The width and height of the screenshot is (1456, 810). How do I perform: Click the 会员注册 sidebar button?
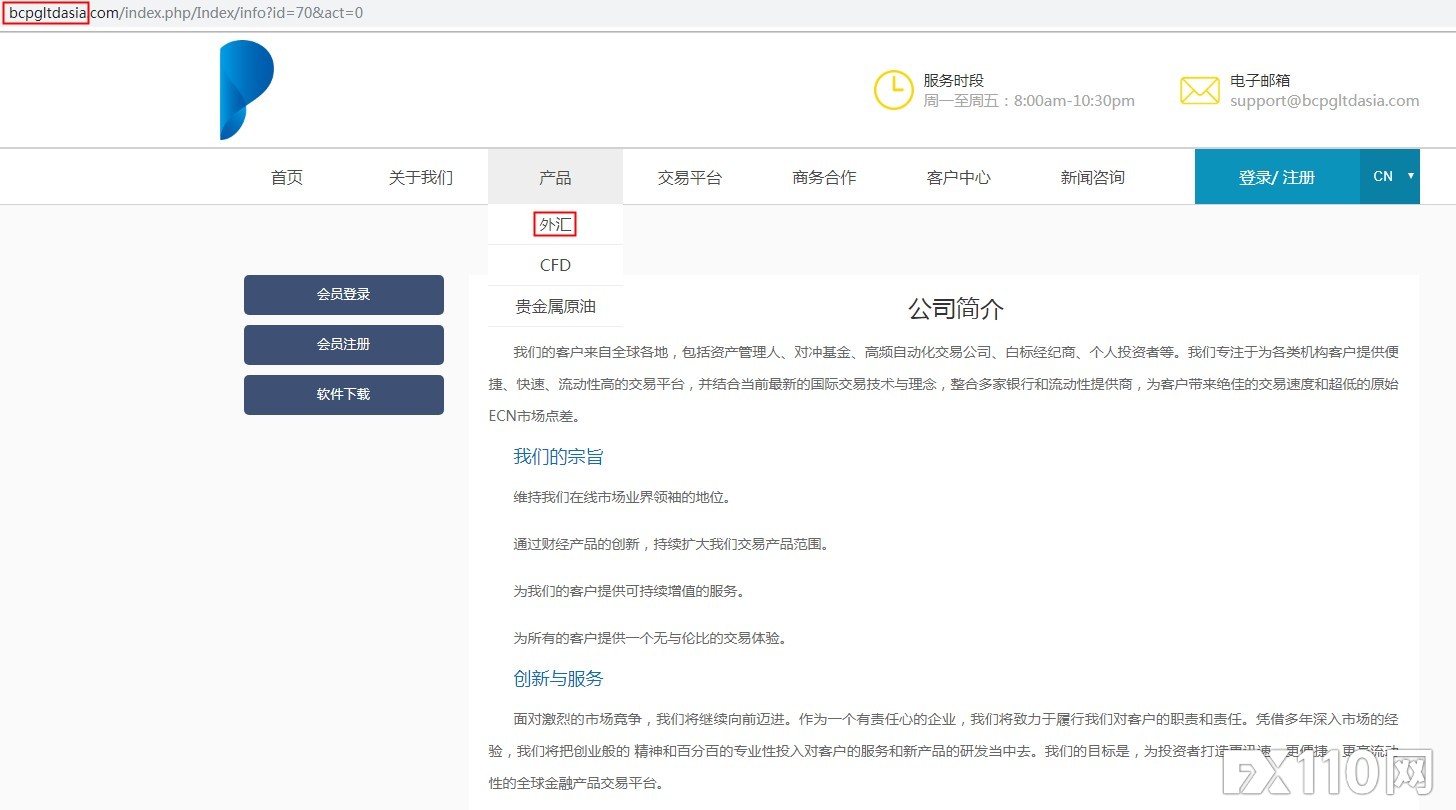(x=344, y=344)
